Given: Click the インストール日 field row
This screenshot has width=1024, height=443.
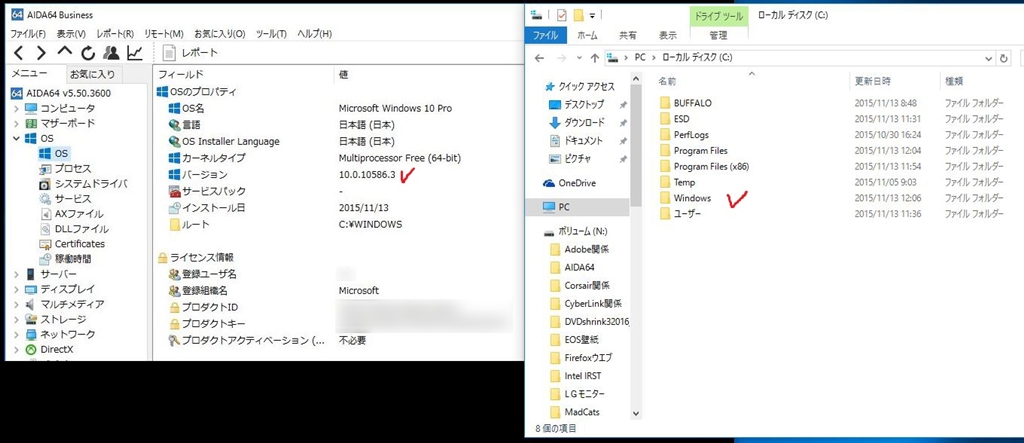Looking at the screenshot, I should [338, 208].
